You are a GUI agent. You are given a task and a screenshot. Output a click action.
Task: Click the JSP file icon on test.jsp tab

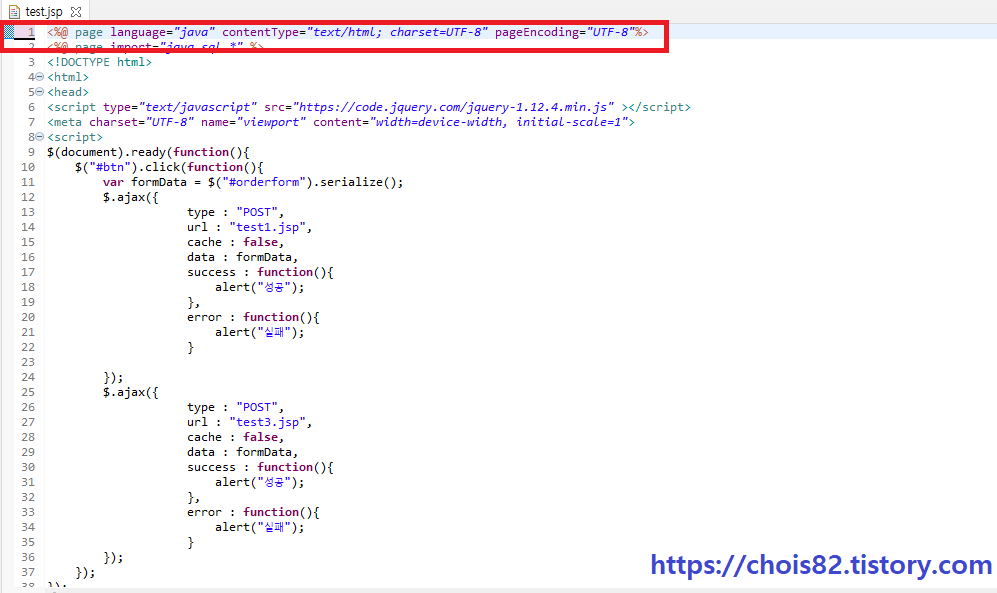(x=14, y=11)
